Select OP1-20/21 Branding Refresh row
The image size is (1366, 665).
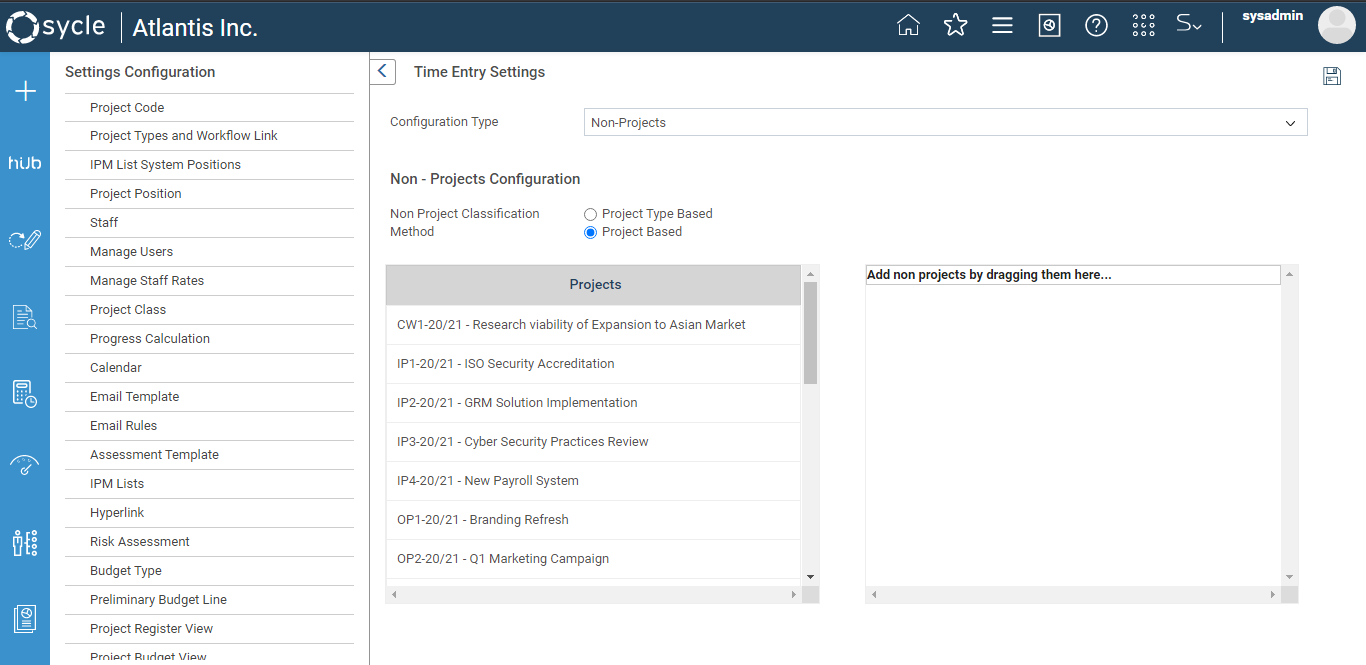tap(594, 520)
